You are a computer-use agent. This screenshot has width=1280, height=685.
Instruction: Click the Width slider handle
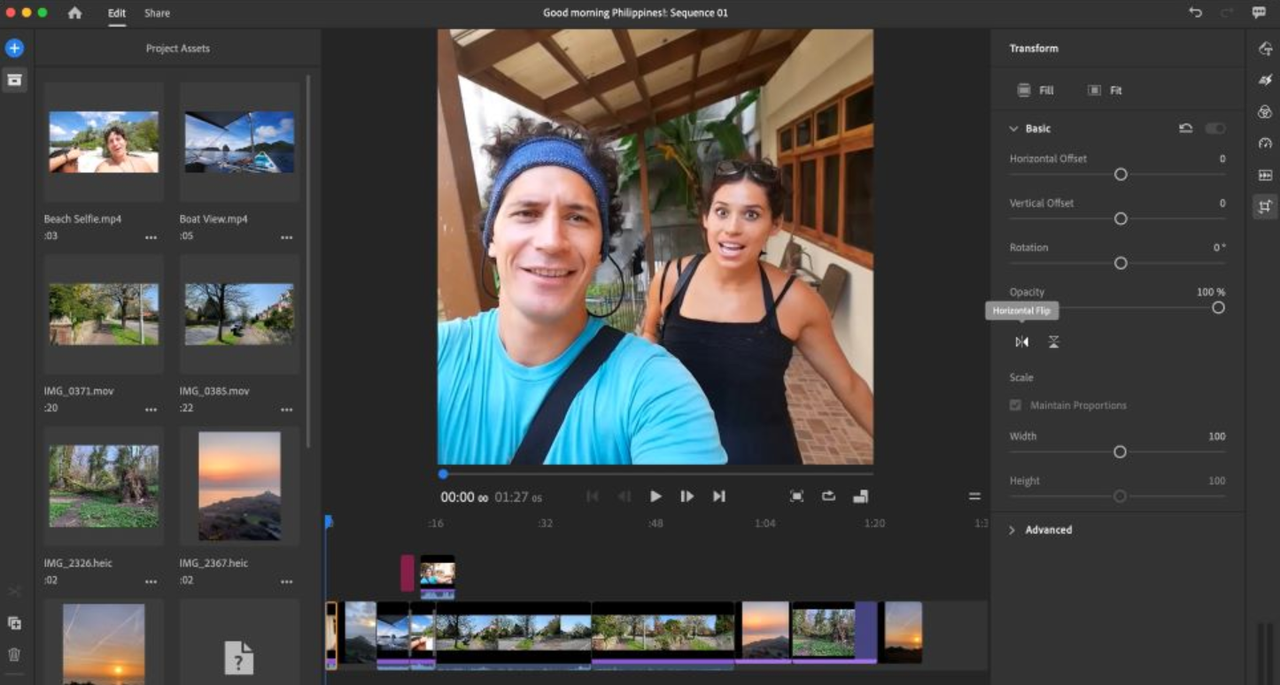tap(1120, 452)
